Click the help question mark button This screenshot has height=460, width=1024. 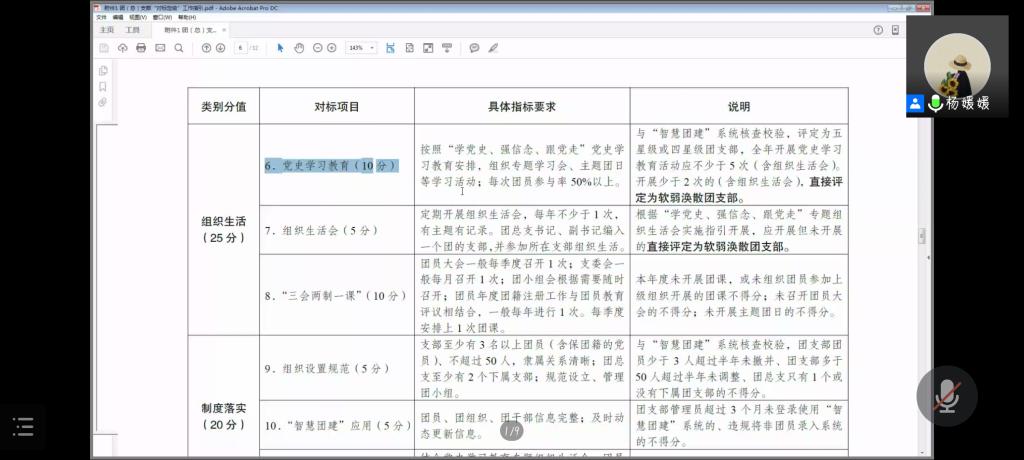click(x=878, y=30)
